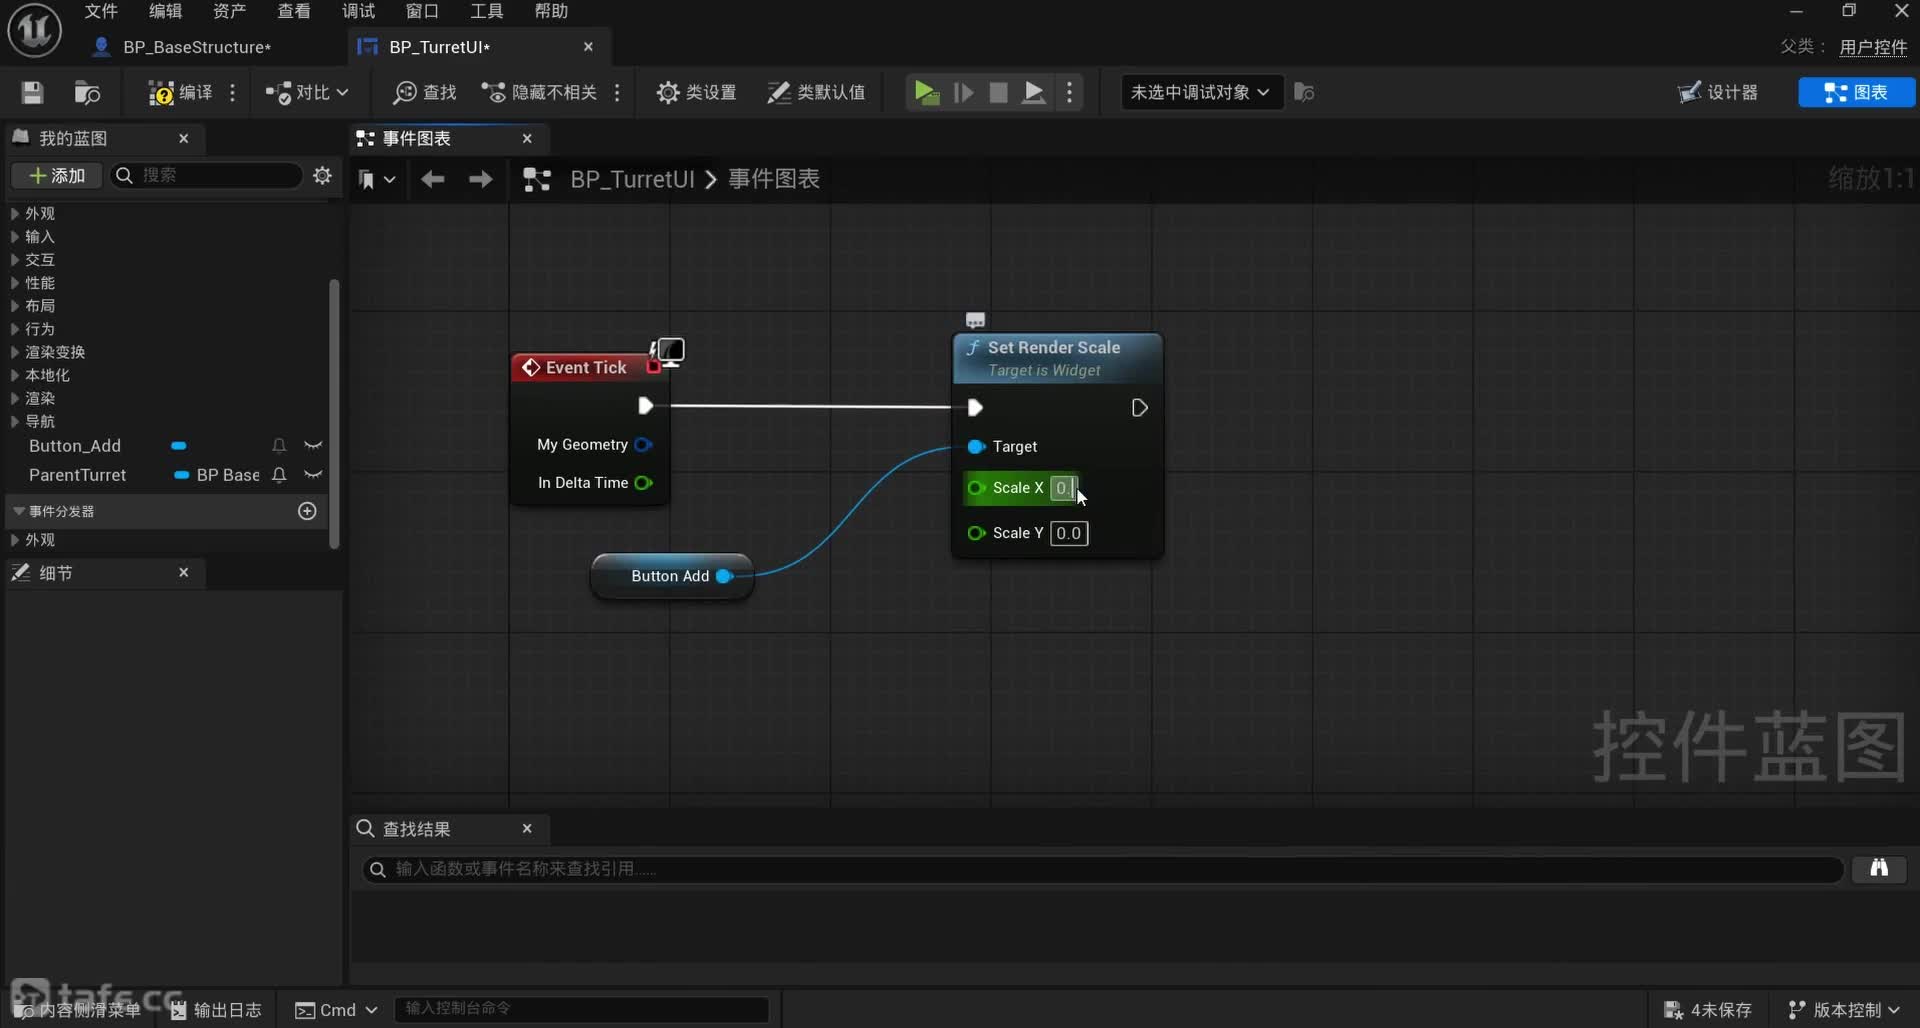
Task: Click the Scale Y value field
Action: [1068, 533]
